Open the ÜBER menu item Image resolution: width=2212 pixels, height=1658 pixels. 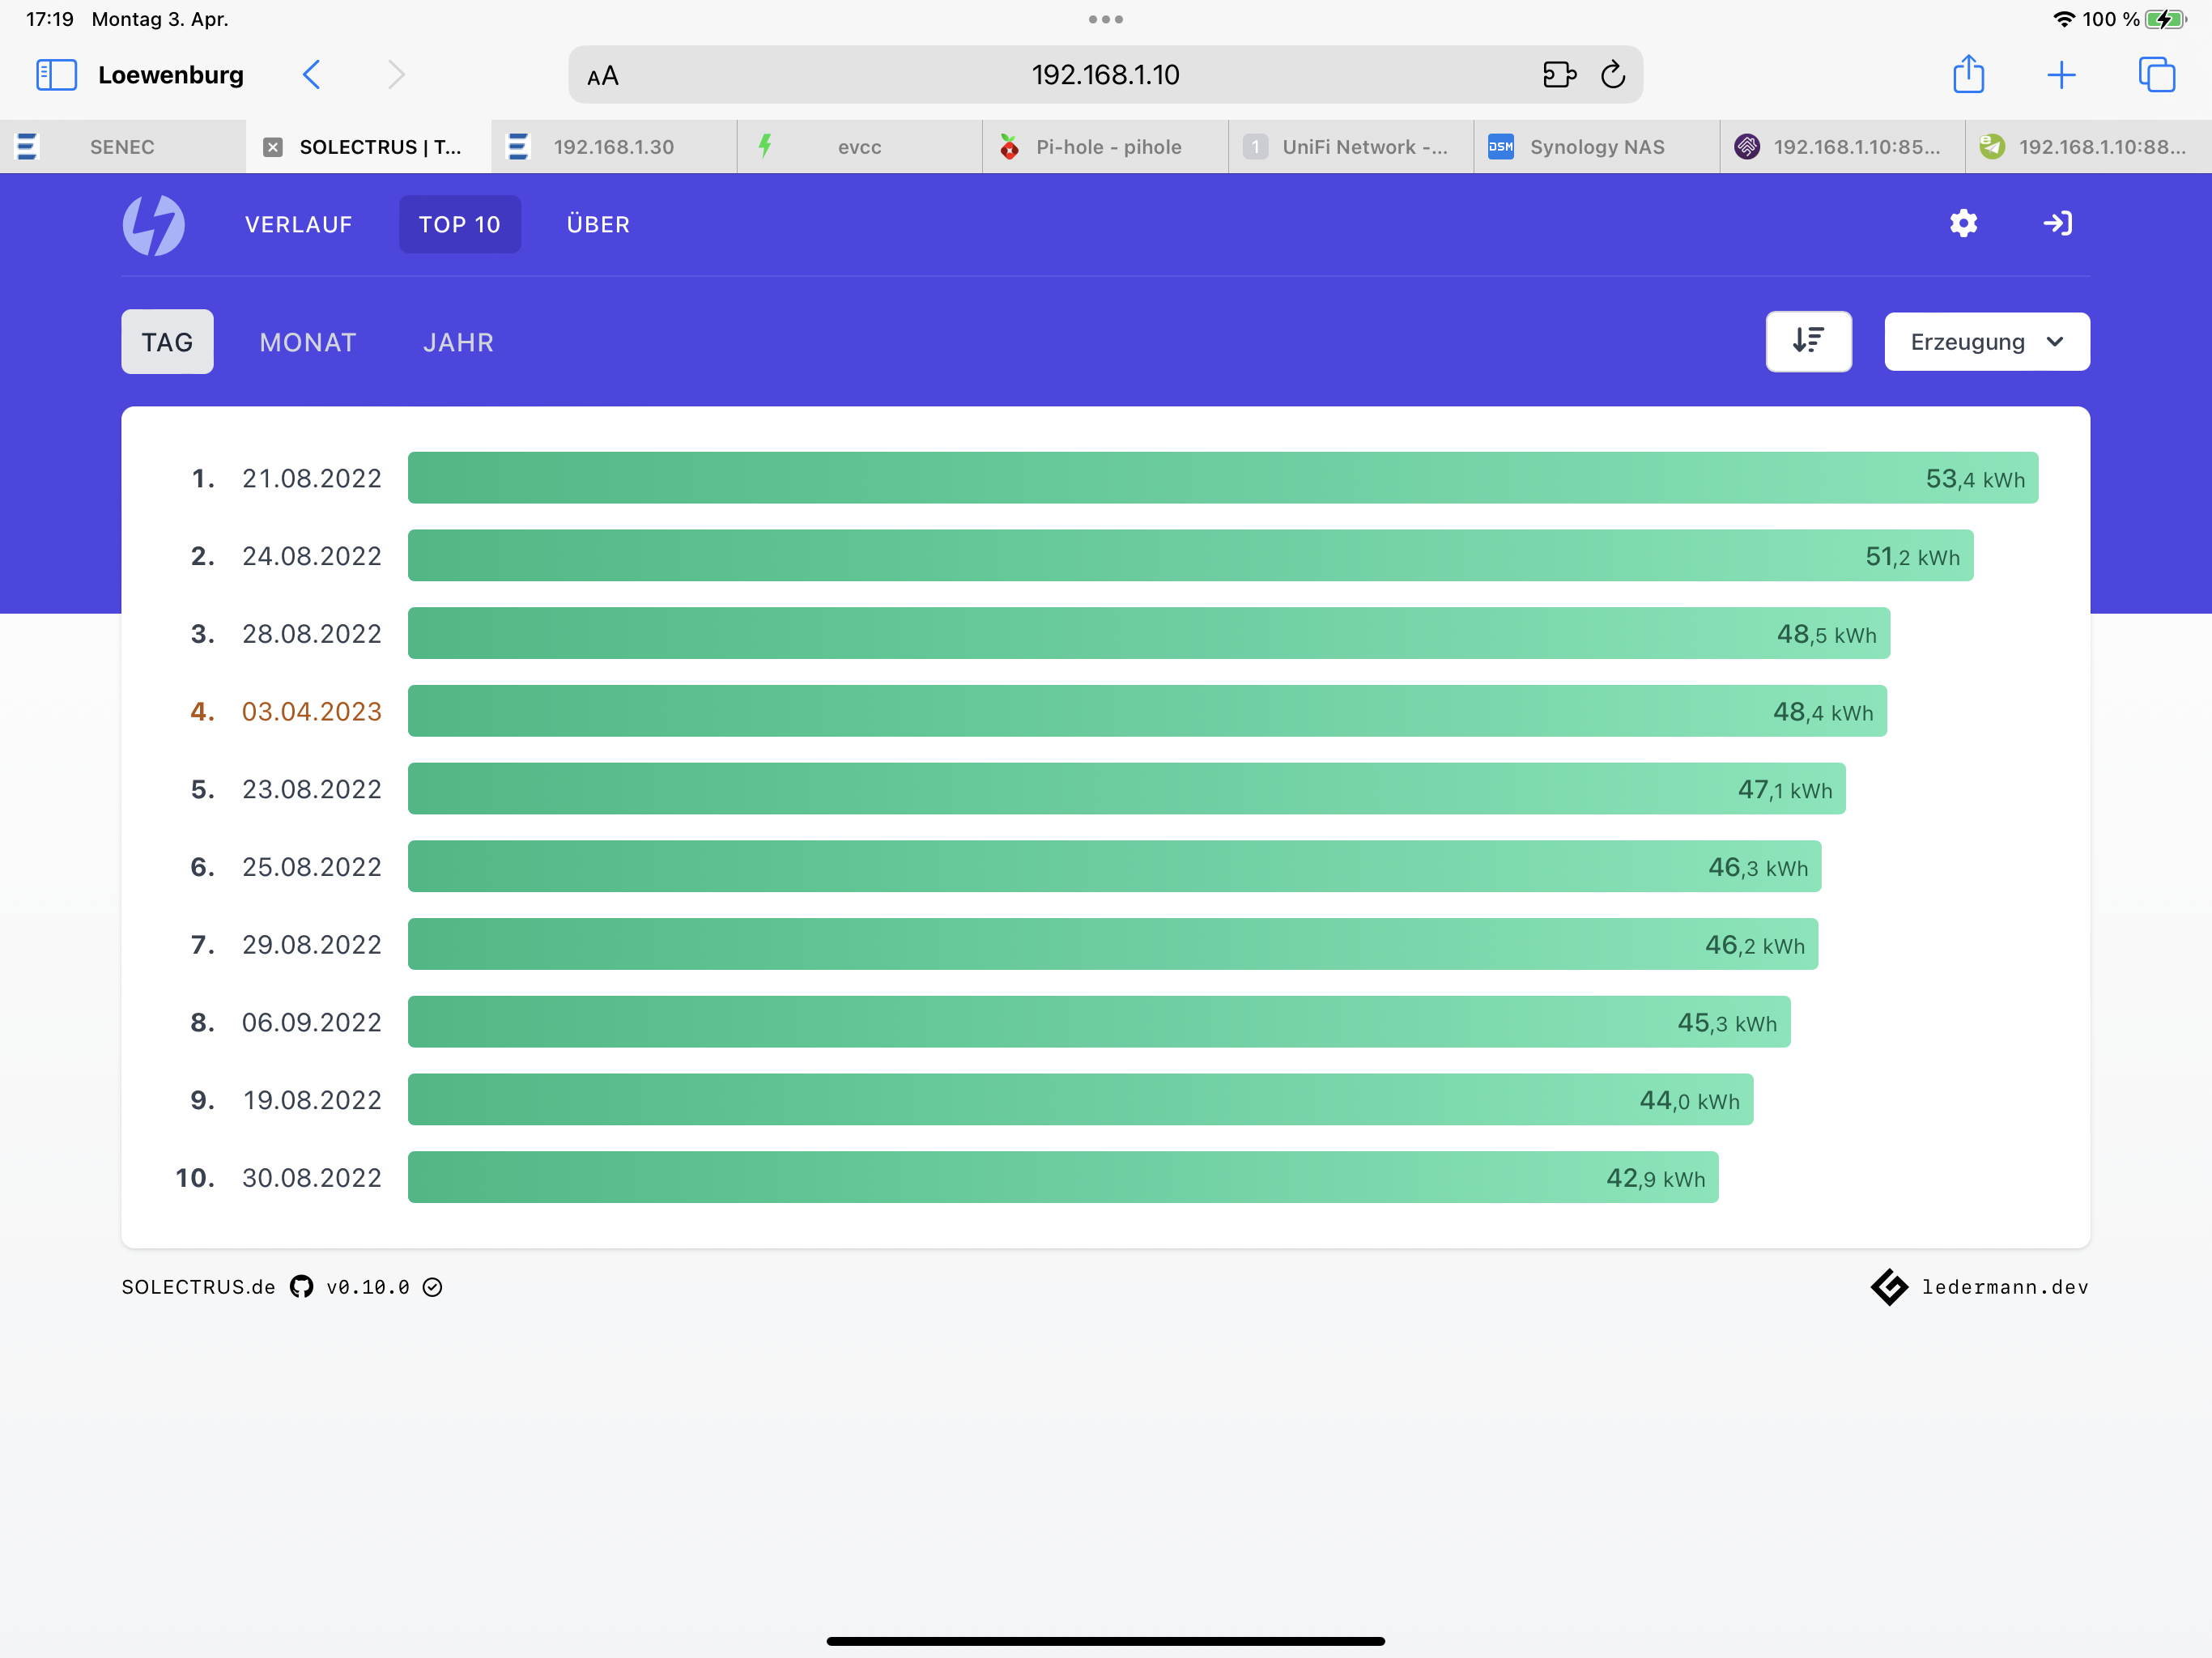tap(598, 224)
